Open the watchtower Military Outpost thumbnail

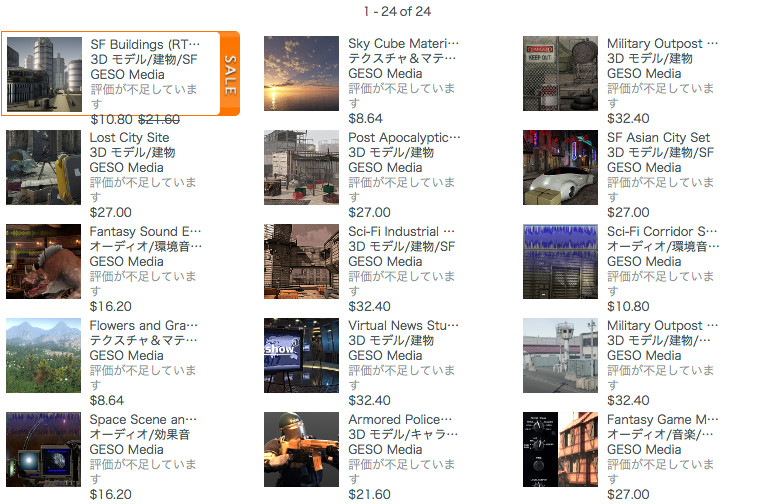pos(560,355)
